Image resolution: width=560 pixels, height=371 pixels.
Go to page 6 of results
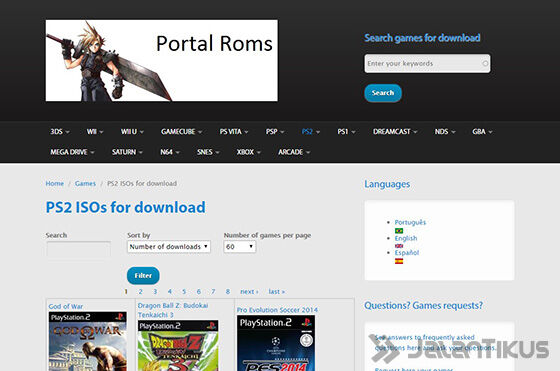(x=199, y=292)
